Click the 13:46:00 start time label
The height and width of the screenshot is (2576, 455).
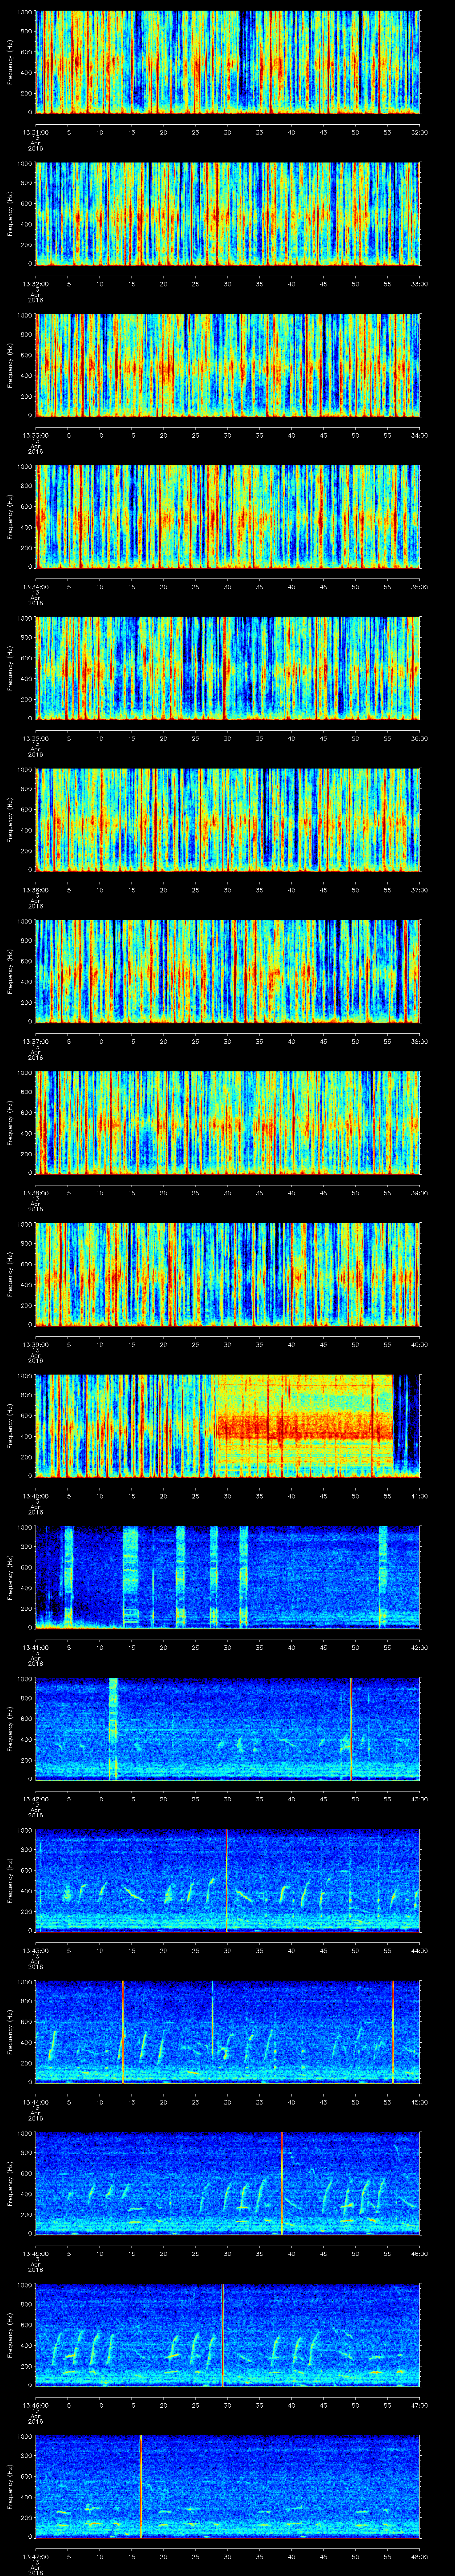click(x=36, y=2404)
